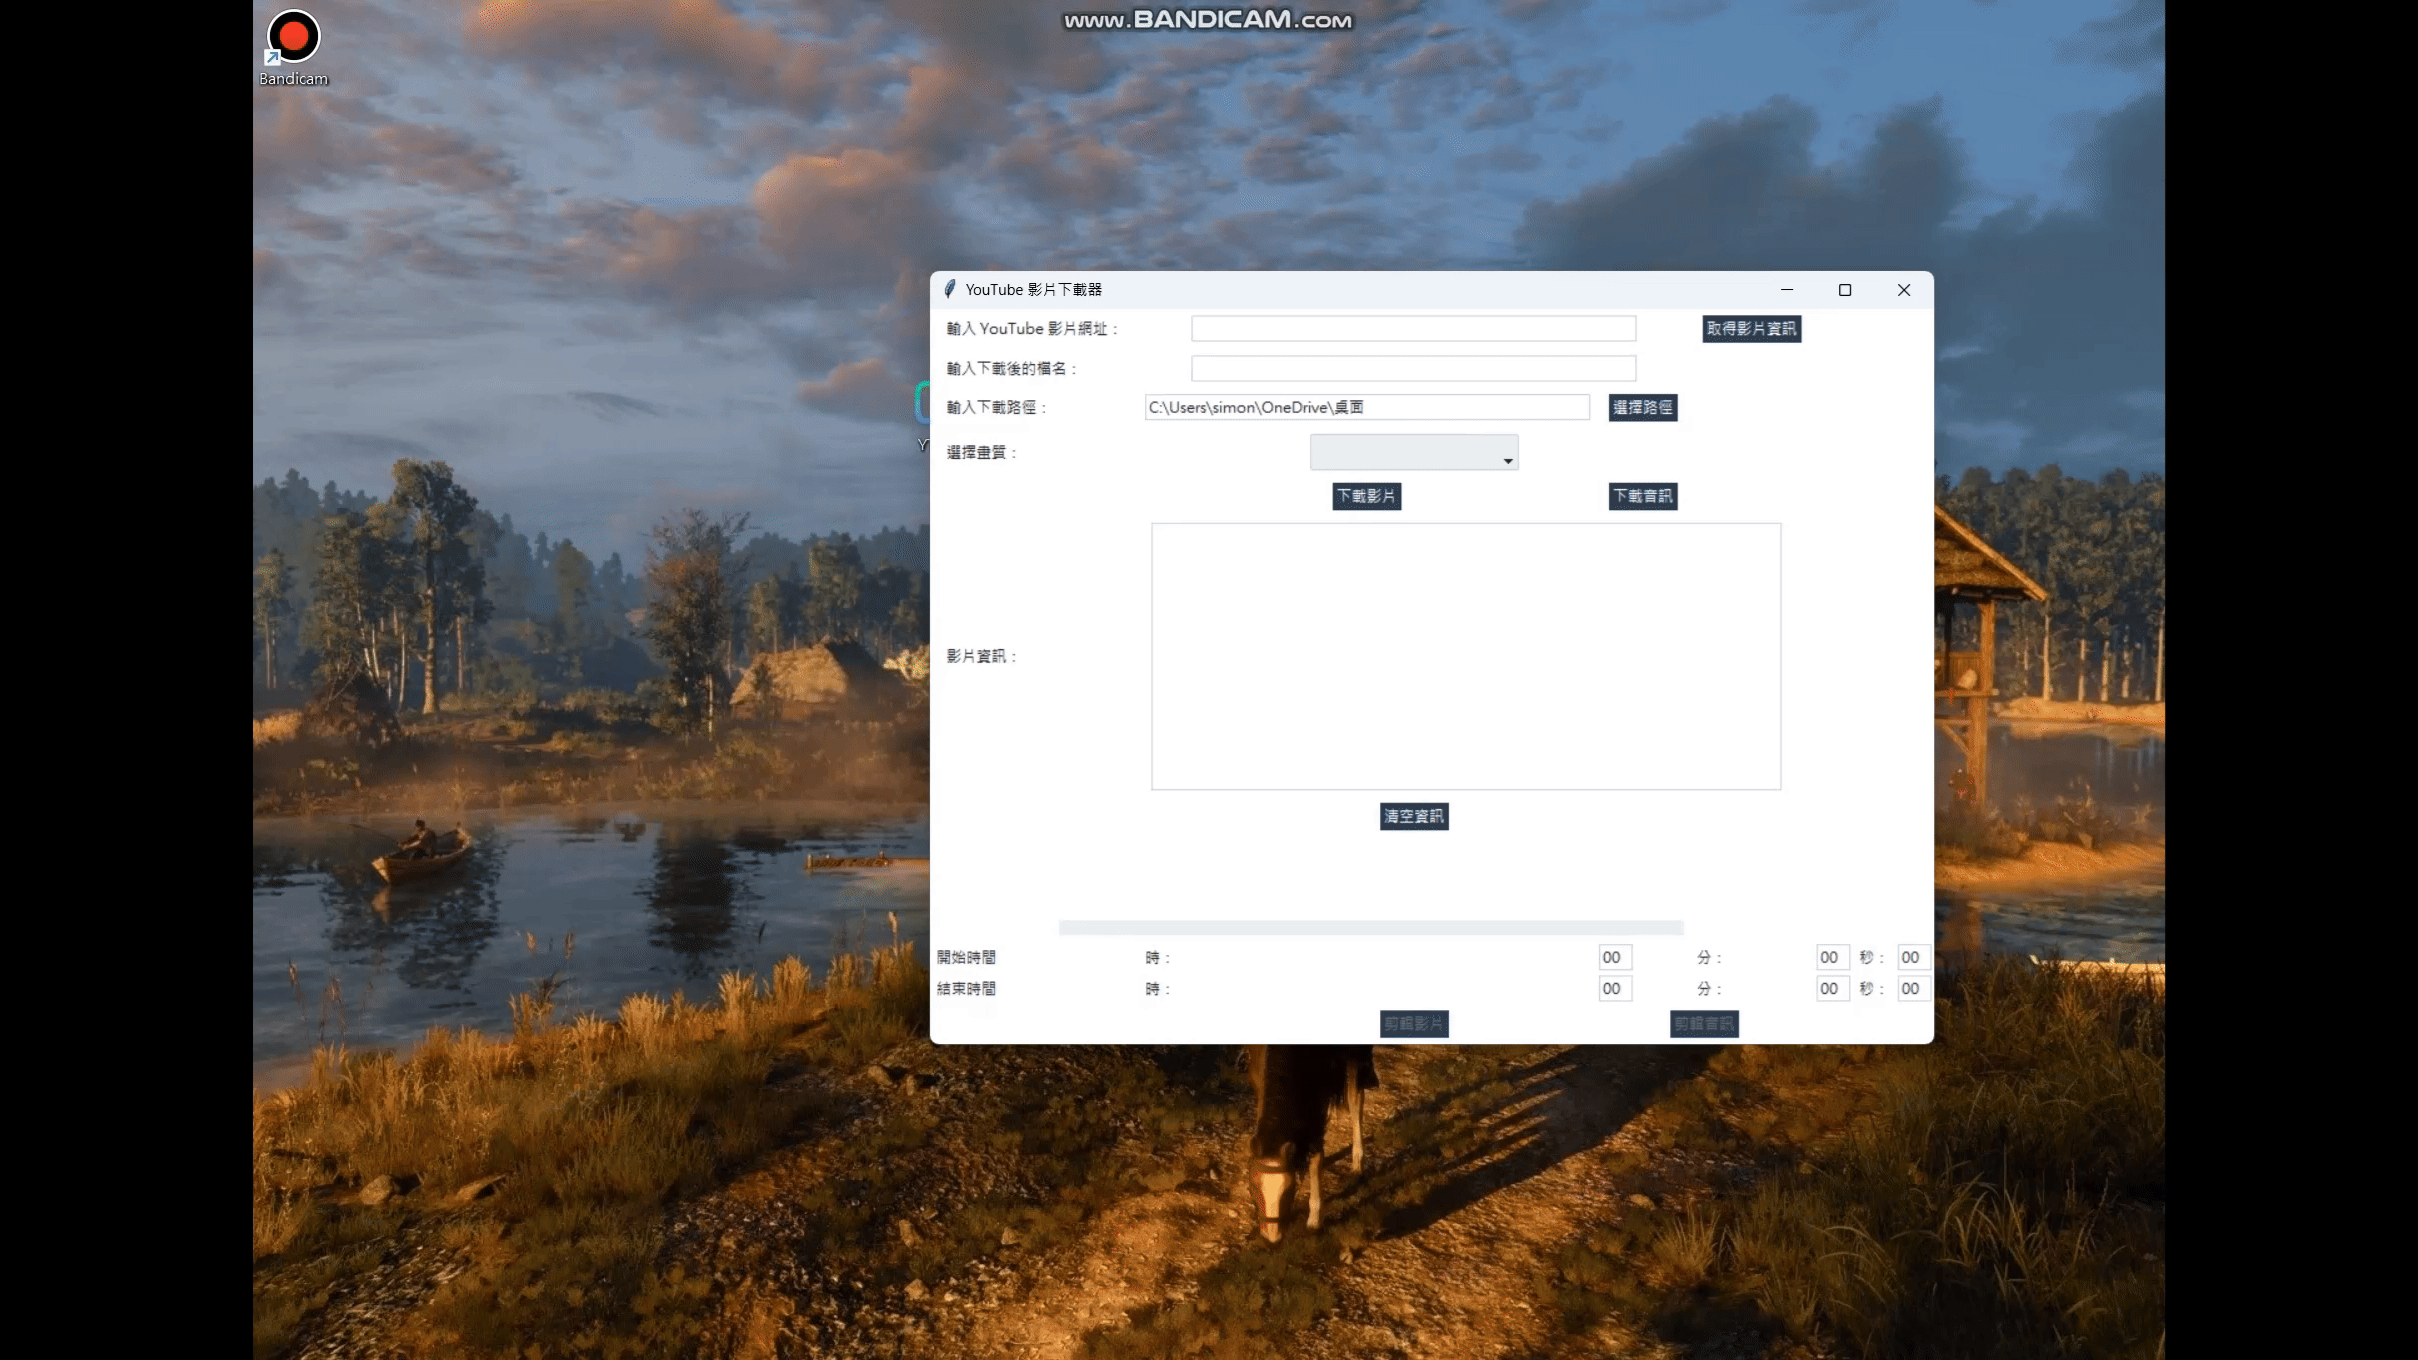This screenshot has width=2418, height=1360.
Task: Close the YouTube 影片下載器 window
Action: click(x=1903, y=289)
